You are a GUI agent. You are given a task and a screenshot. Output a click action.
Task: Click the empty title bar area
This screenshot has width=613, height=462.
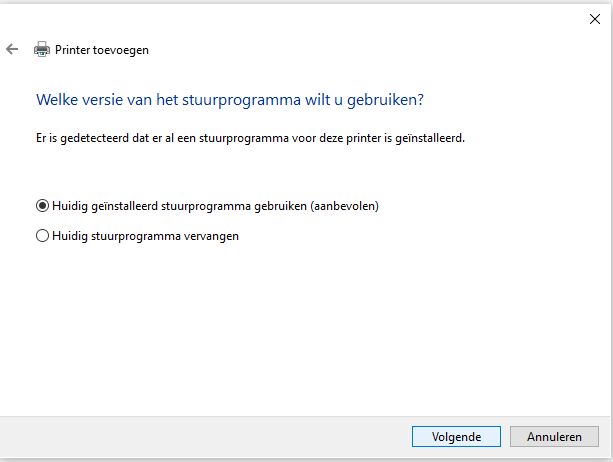click(x=300, y=17)
